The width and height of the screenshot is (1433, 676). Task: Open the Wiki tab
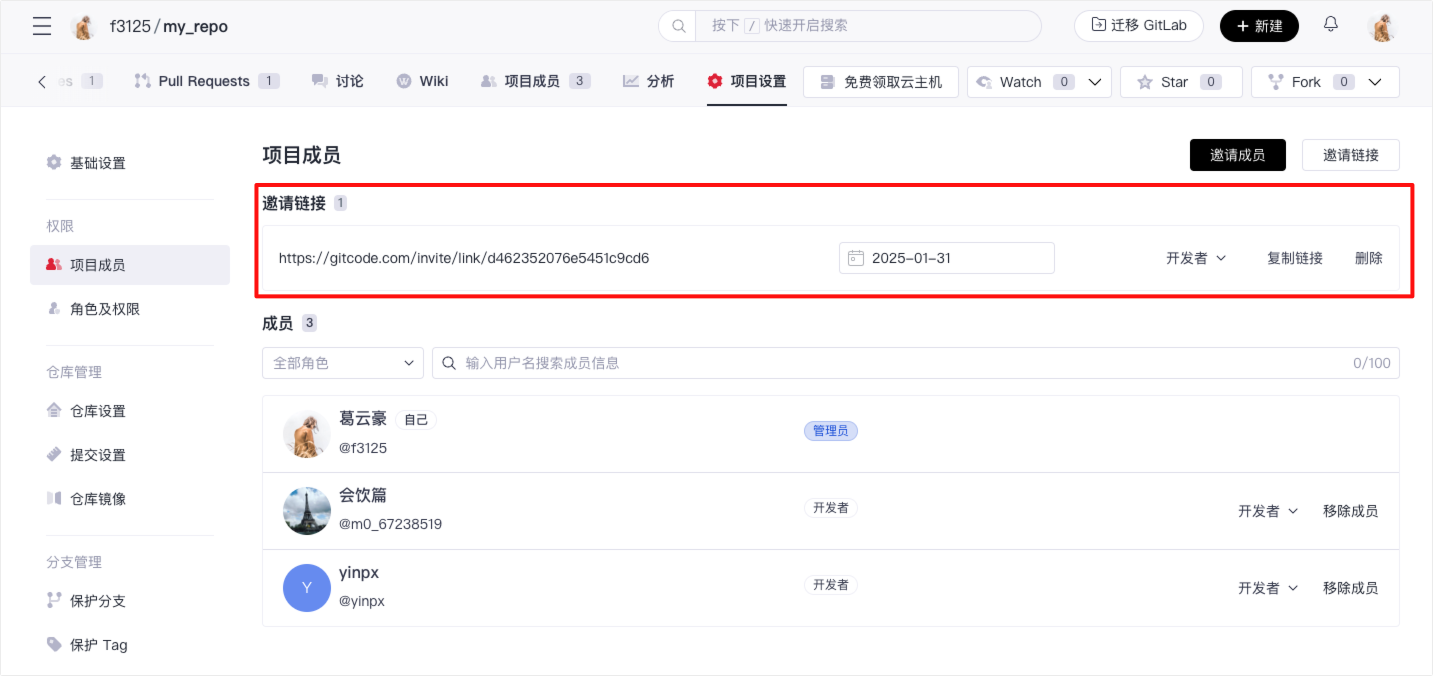(x=422, y=81)
